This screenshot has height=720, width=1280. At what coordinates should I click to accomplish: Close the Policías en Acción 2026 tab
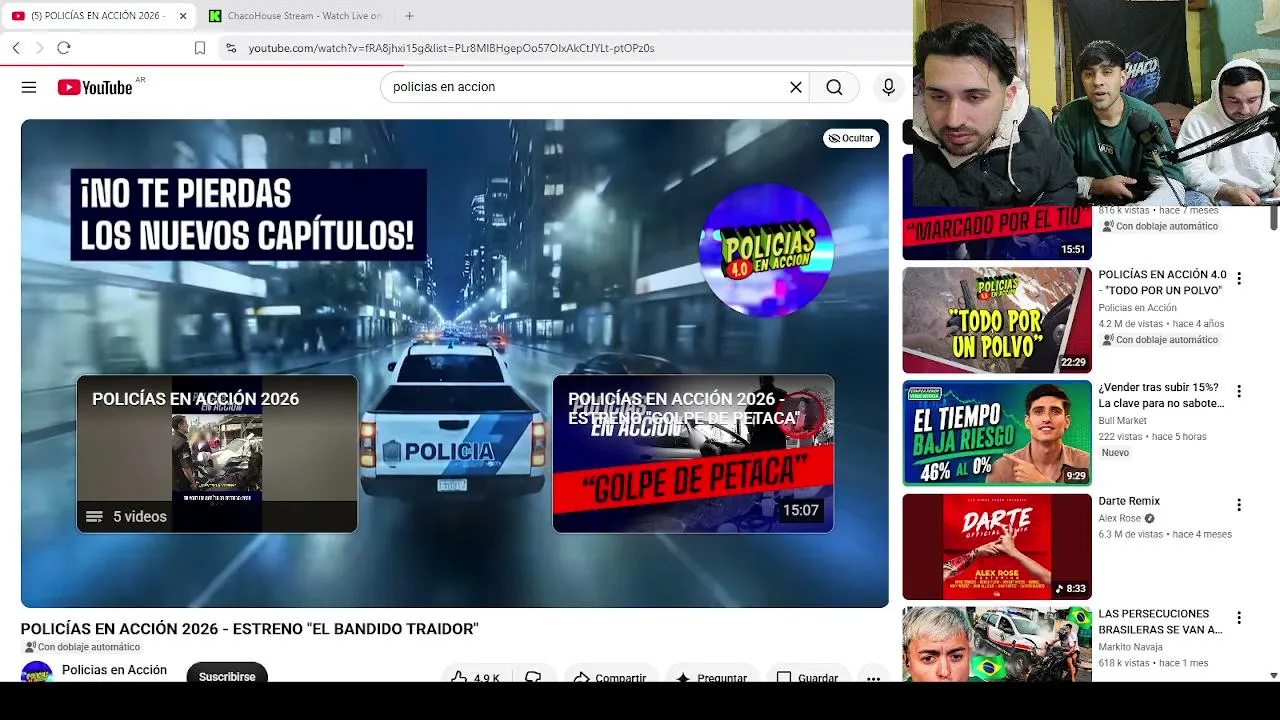coord(183,16)
